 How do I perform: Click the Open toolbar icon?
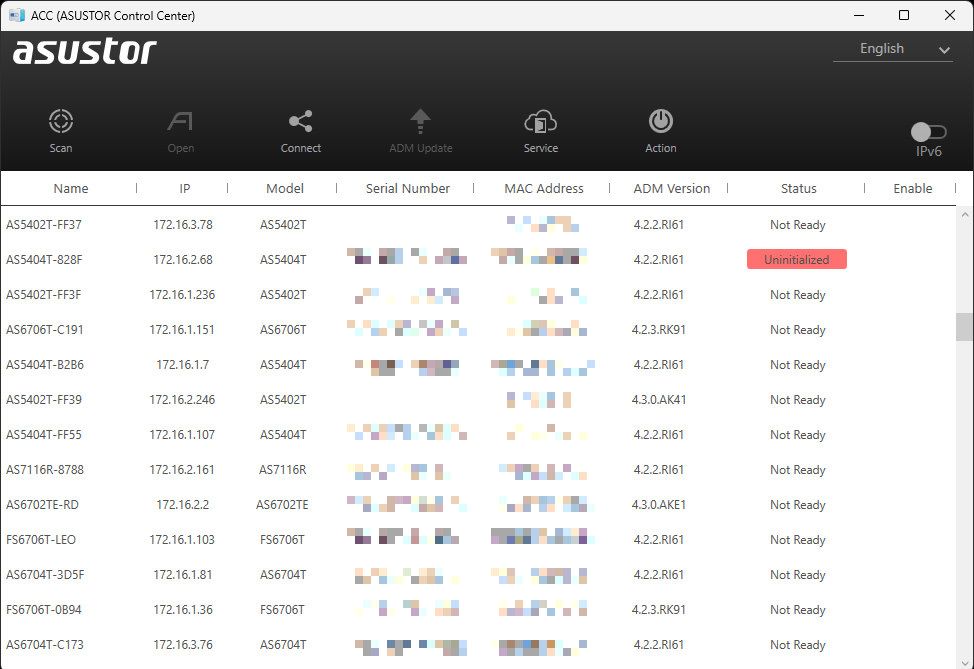(x=180, y=121)
